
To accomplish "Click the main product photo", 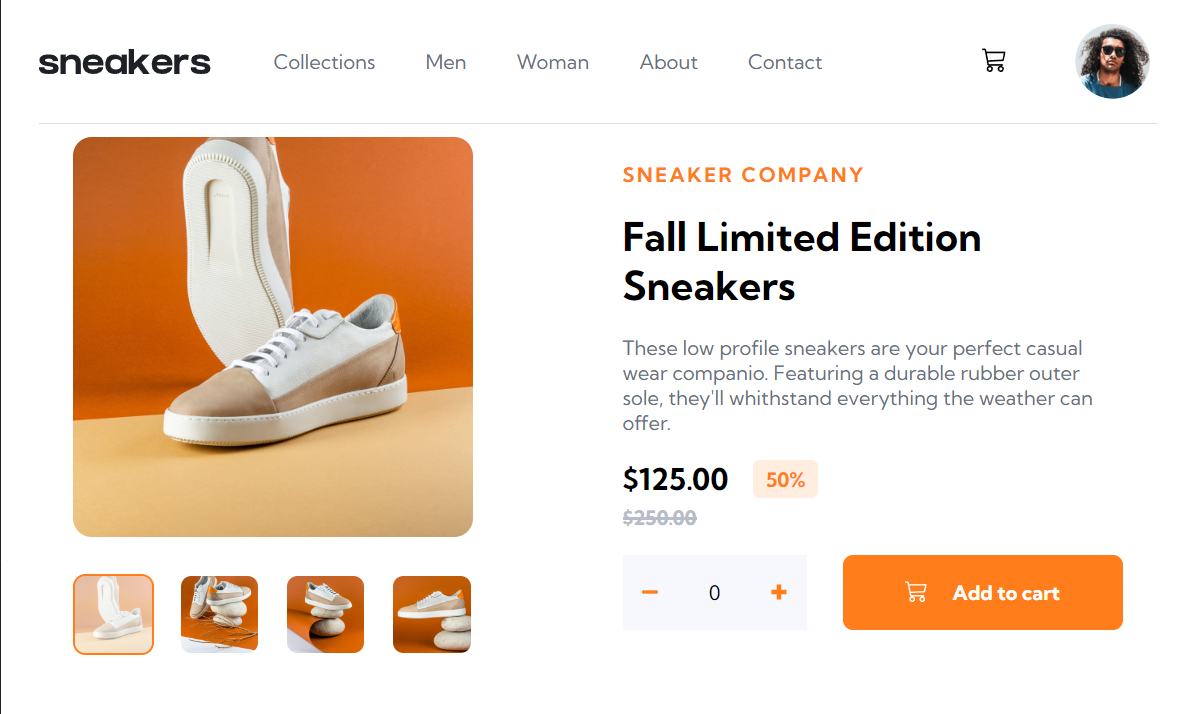I will (x=272, y=335).
